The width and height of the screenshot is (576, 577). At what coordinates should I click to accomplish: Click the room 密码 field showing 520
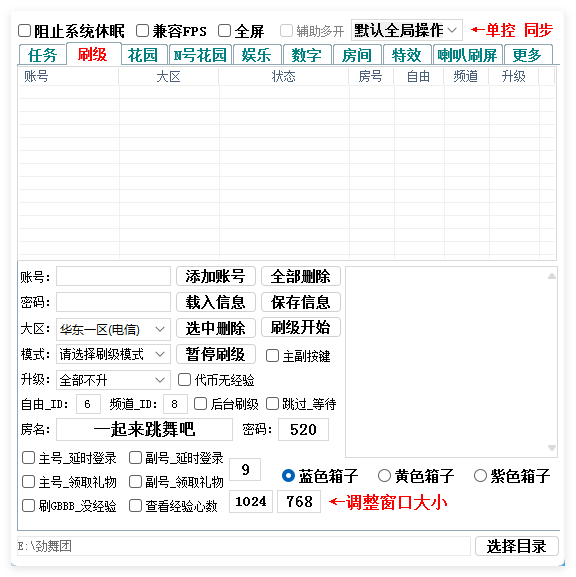[303, 429]
